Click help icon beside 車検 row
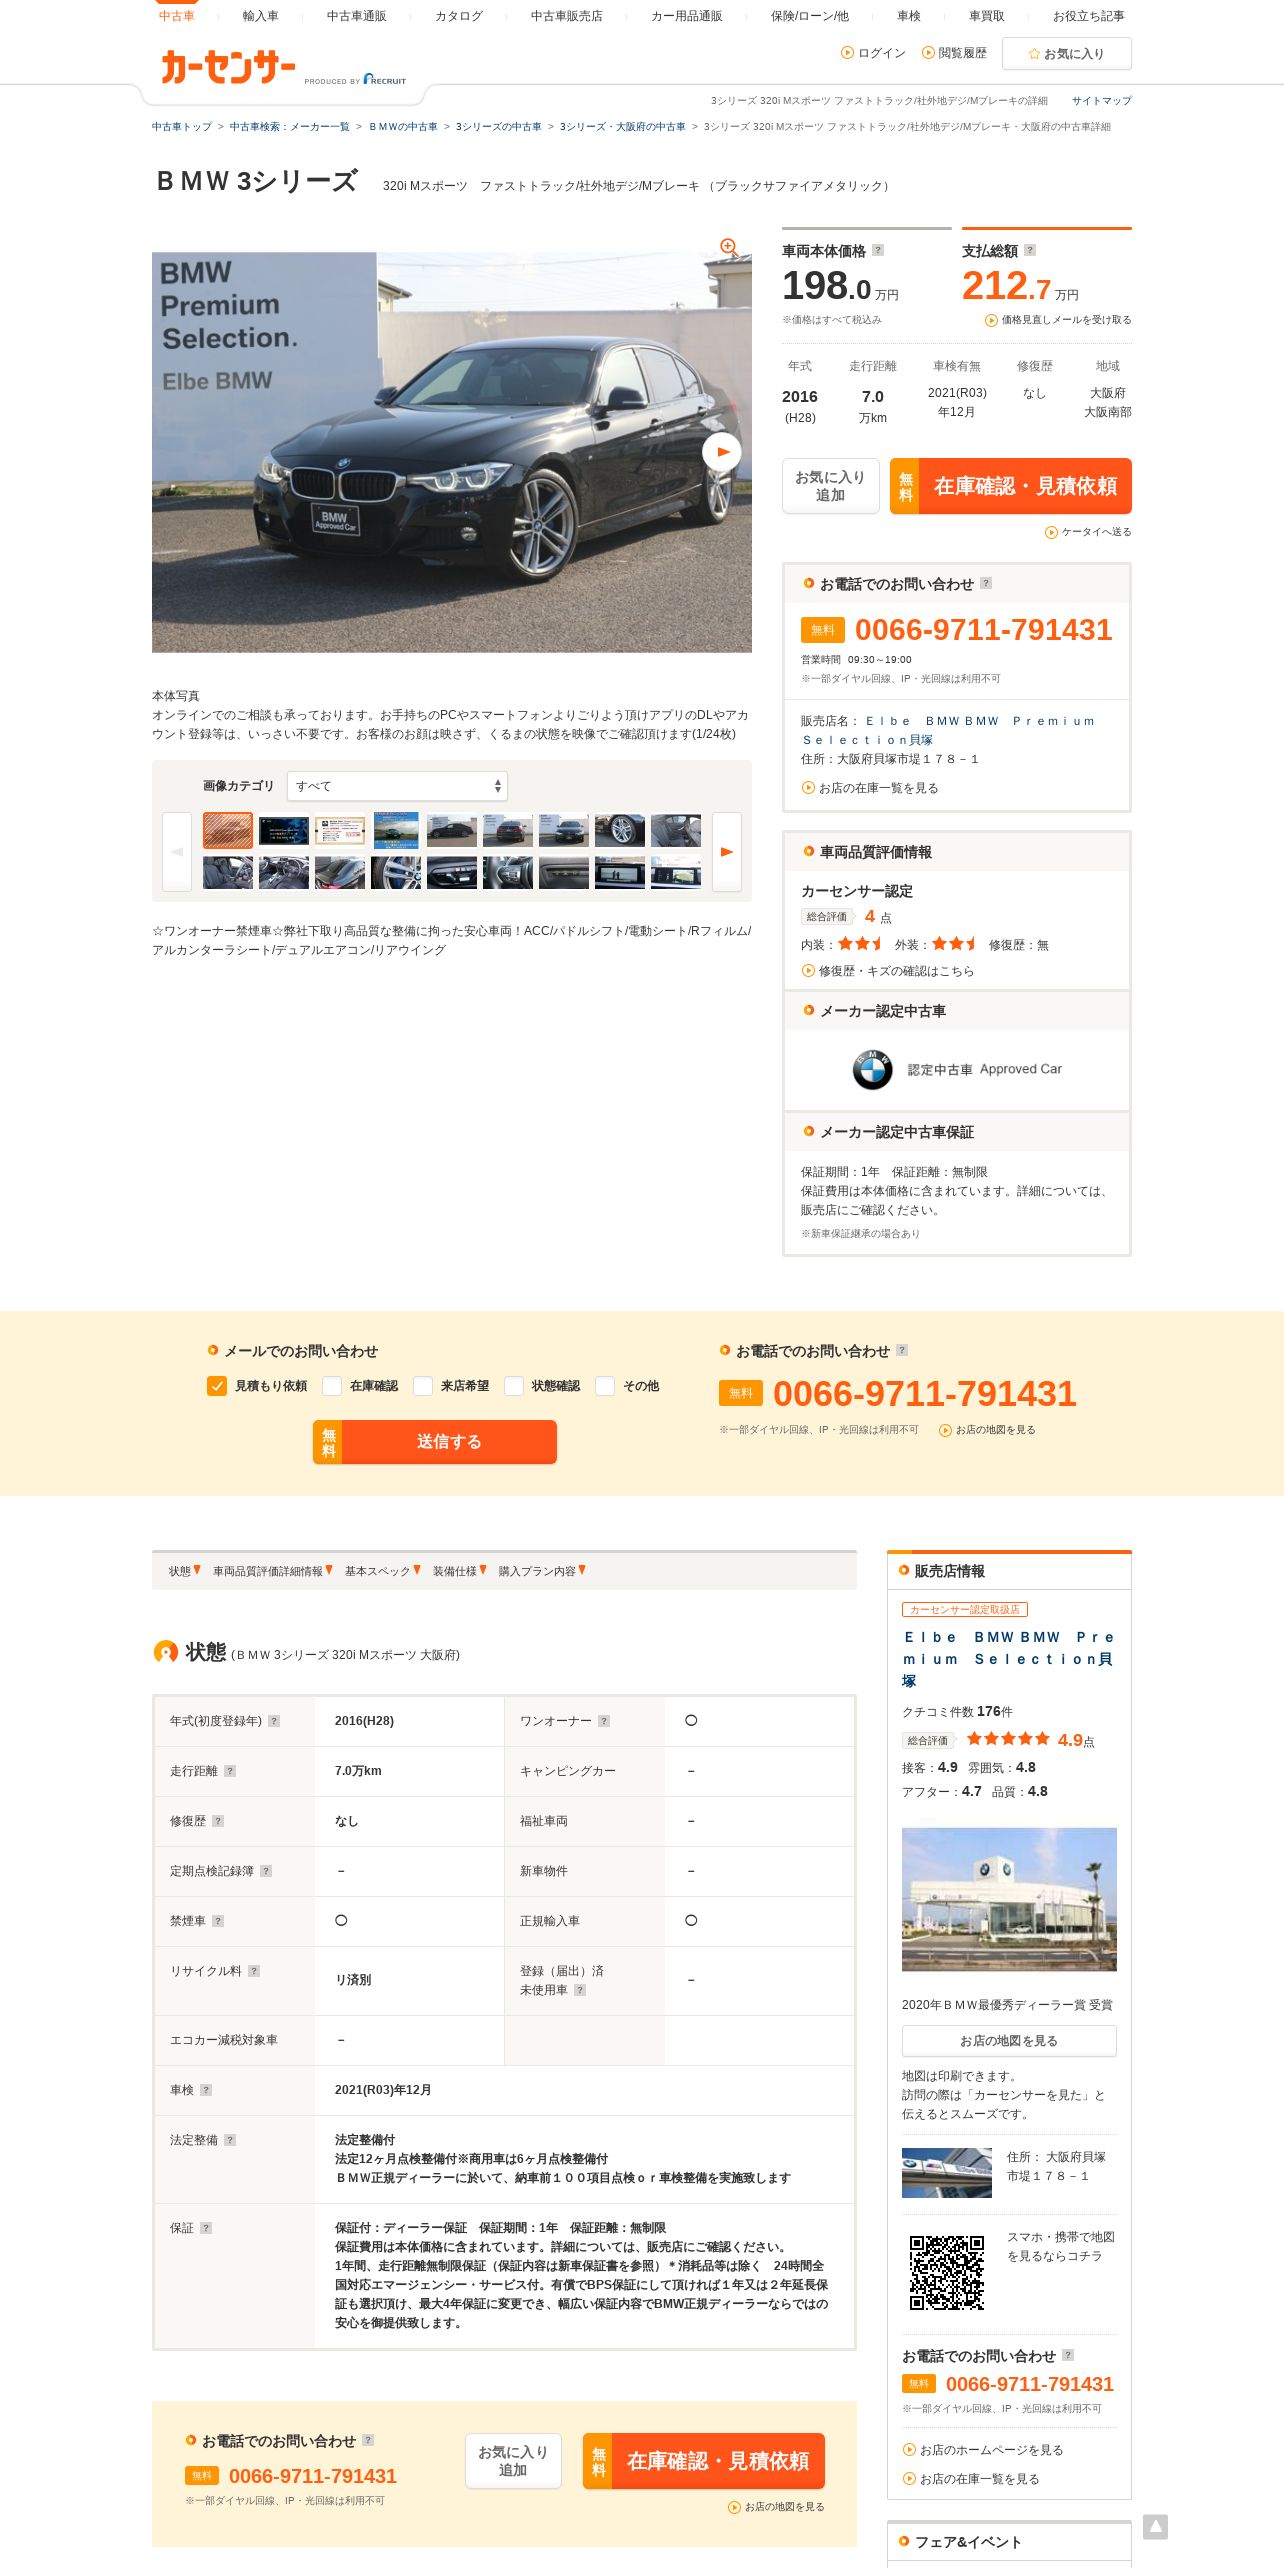The width and height of the screenshot is (1284, 2568). (206, 2090)
